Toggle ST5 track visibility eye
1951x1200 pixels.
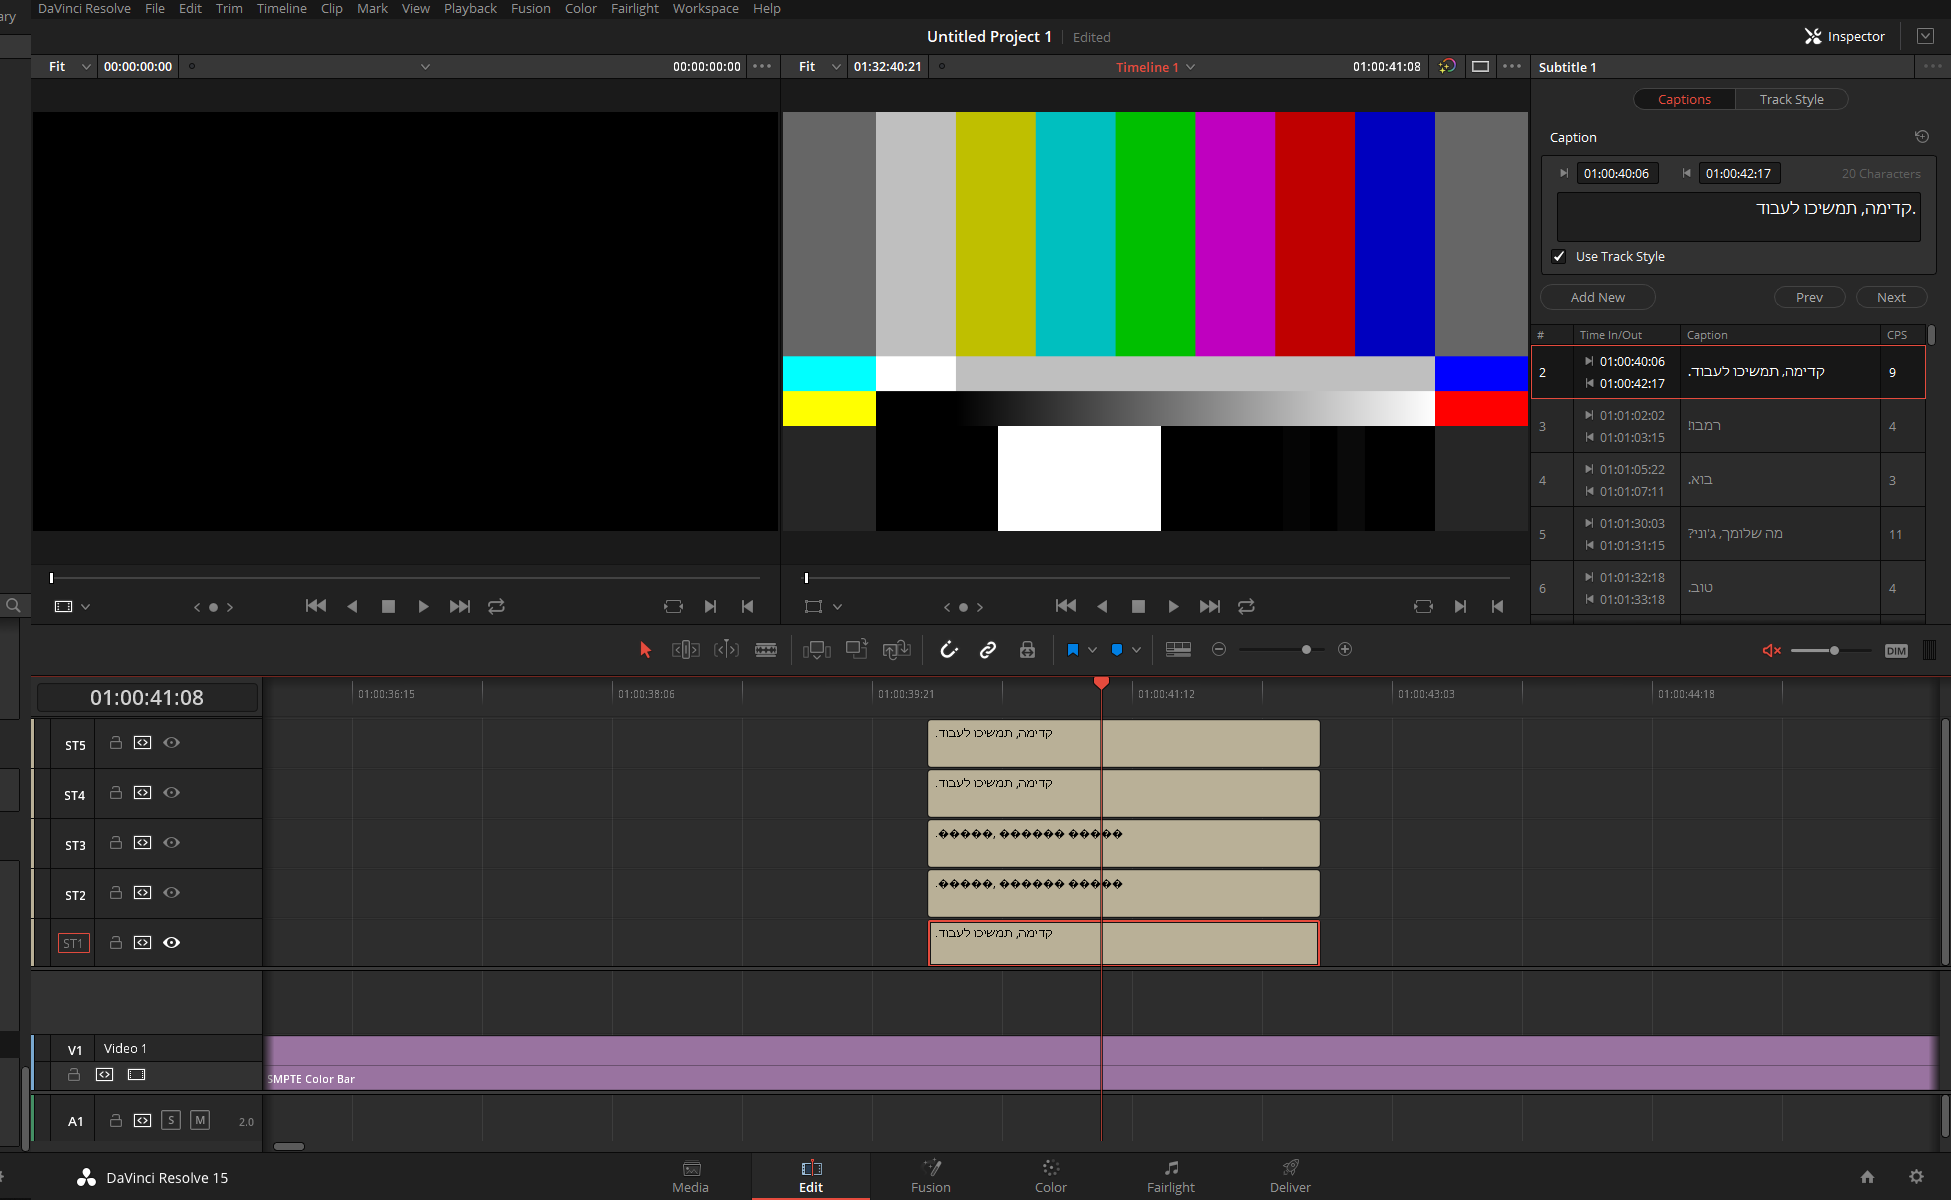point(171,743)
